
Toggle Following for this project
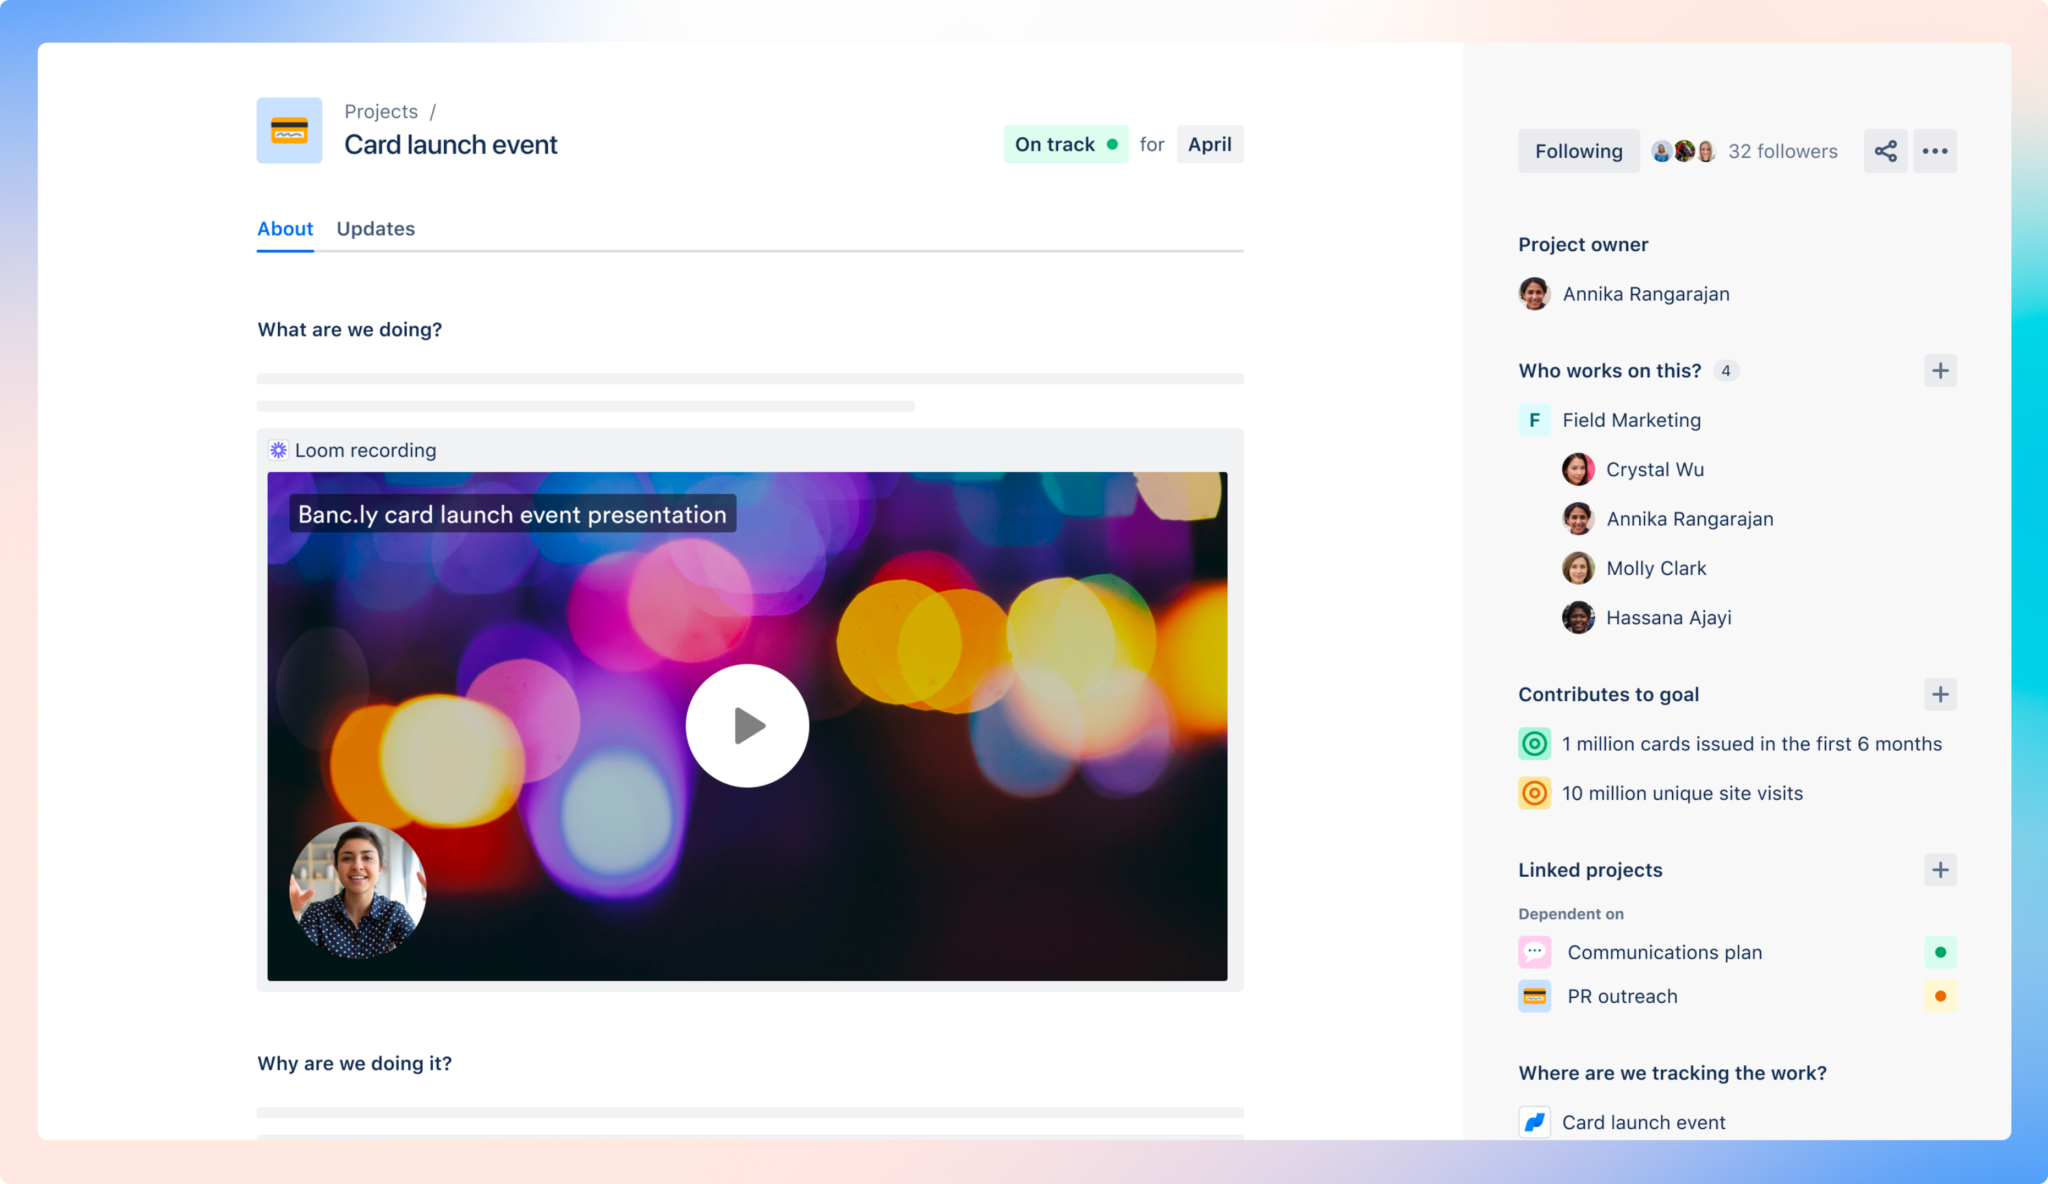(1578, 151)
